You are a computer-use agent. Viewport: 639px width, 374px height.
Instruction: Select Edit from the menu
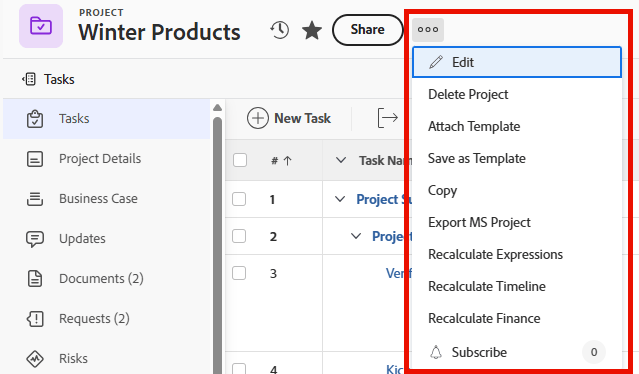517,62
